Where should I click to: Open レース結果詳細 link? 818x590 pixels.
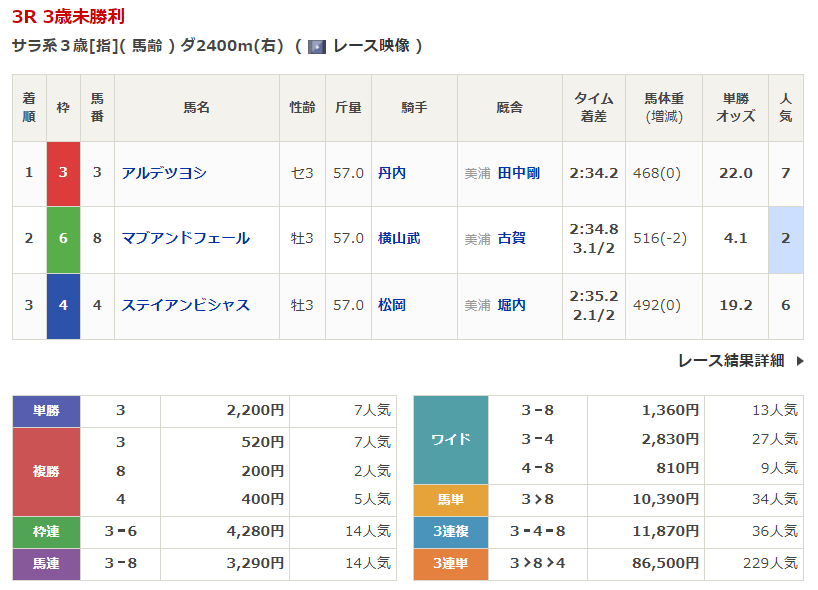click(x=731, y=360)
